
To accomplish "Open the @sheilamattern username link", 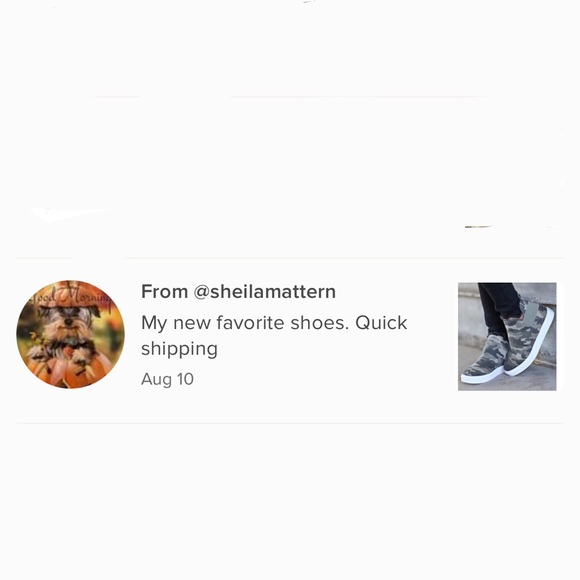I will click(264, 292).
